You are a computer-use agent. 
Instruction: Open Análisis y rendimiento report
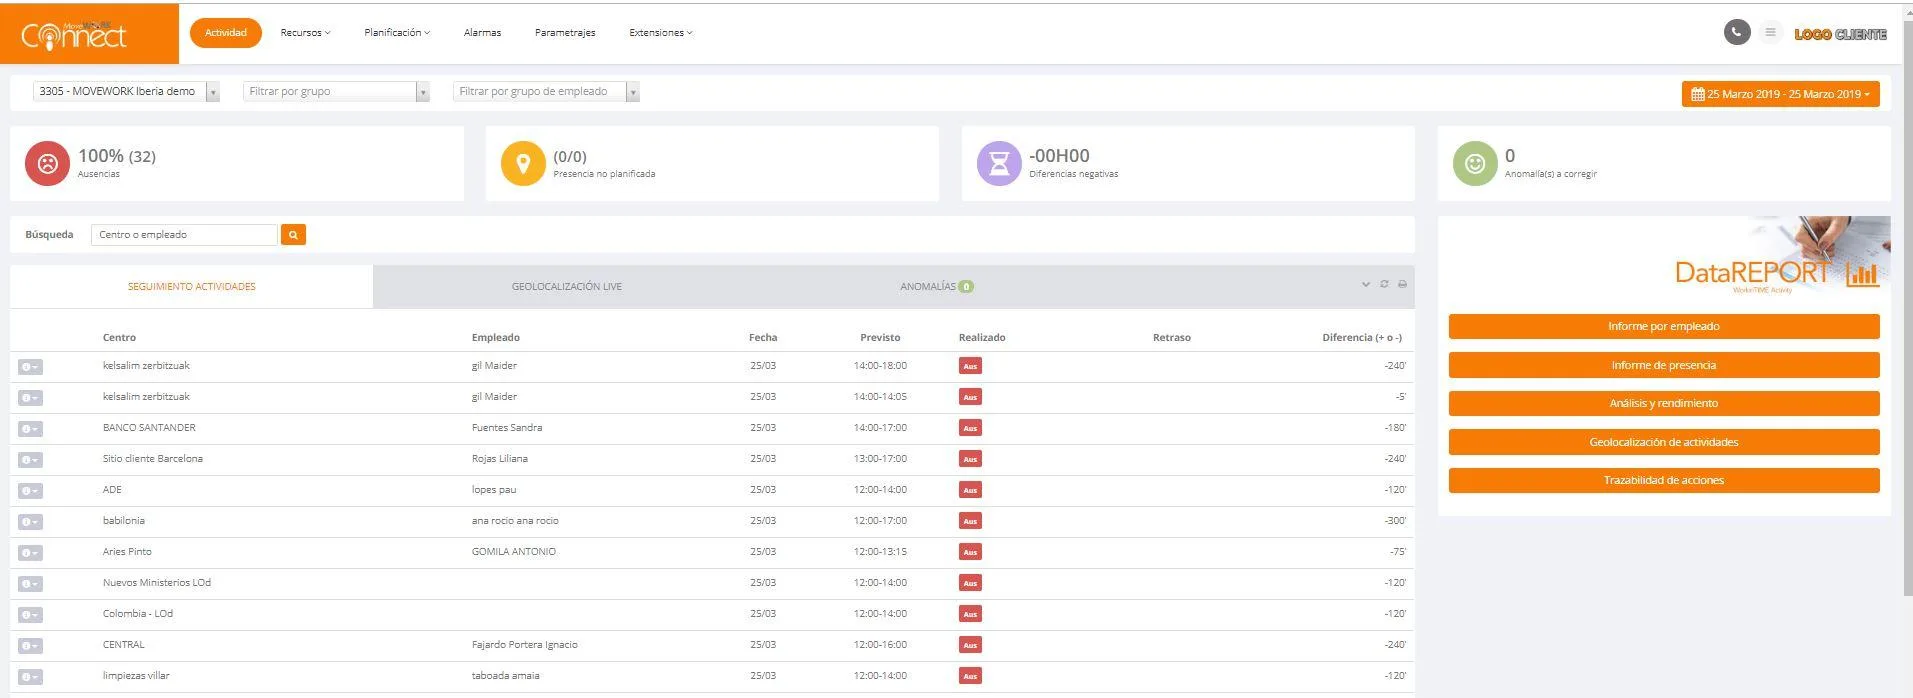(x=1664, y=404)
